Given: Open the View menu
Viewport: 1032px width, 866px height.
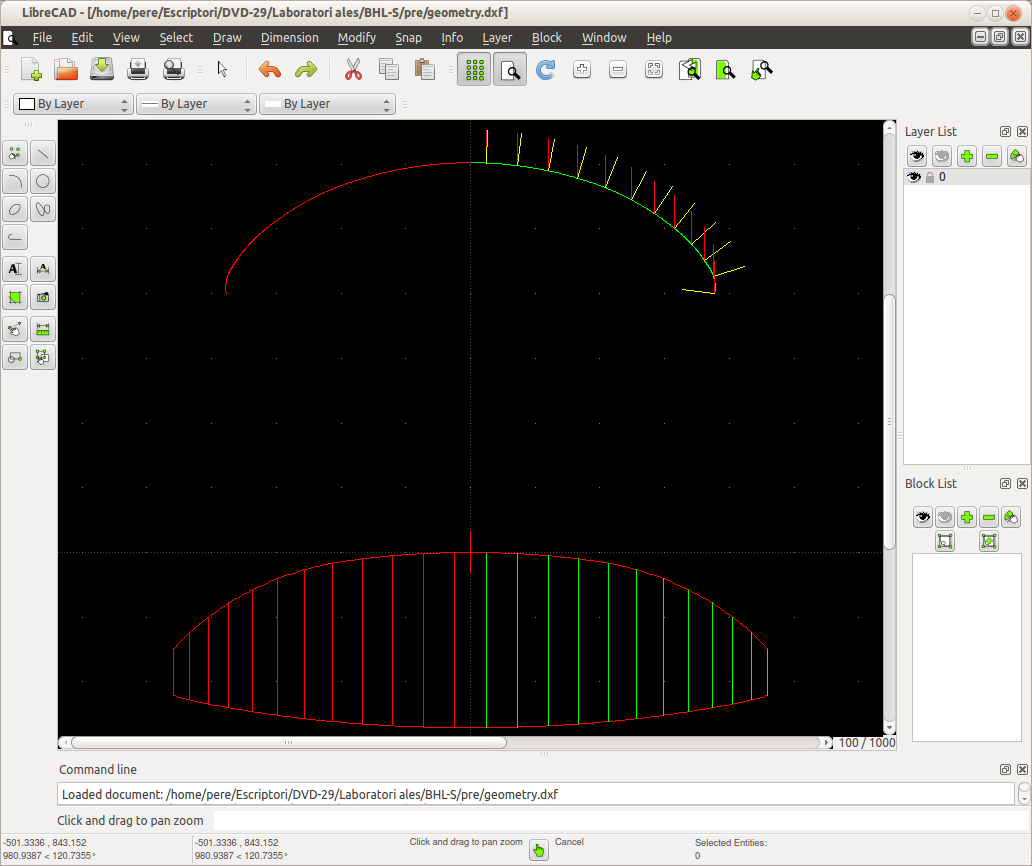Looking at the screenshot, I should coord(126,38).
